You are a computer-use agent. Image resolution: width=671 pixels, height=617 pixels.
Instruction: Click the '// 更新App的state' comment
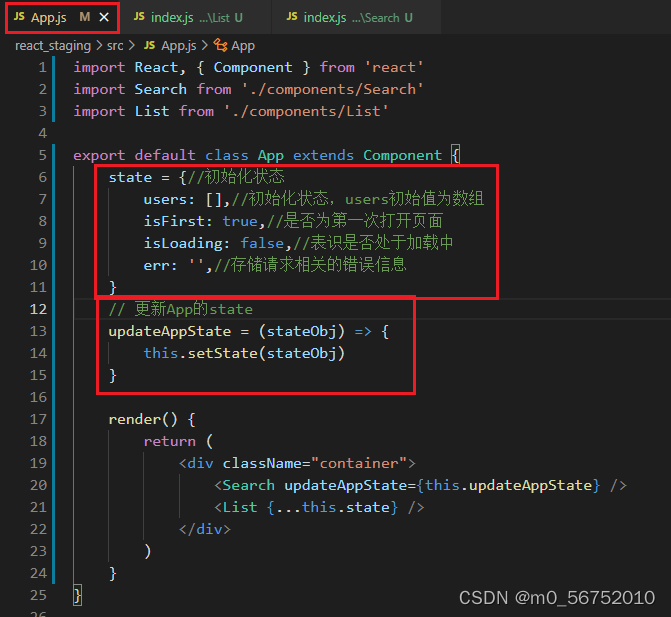point(181,309)
